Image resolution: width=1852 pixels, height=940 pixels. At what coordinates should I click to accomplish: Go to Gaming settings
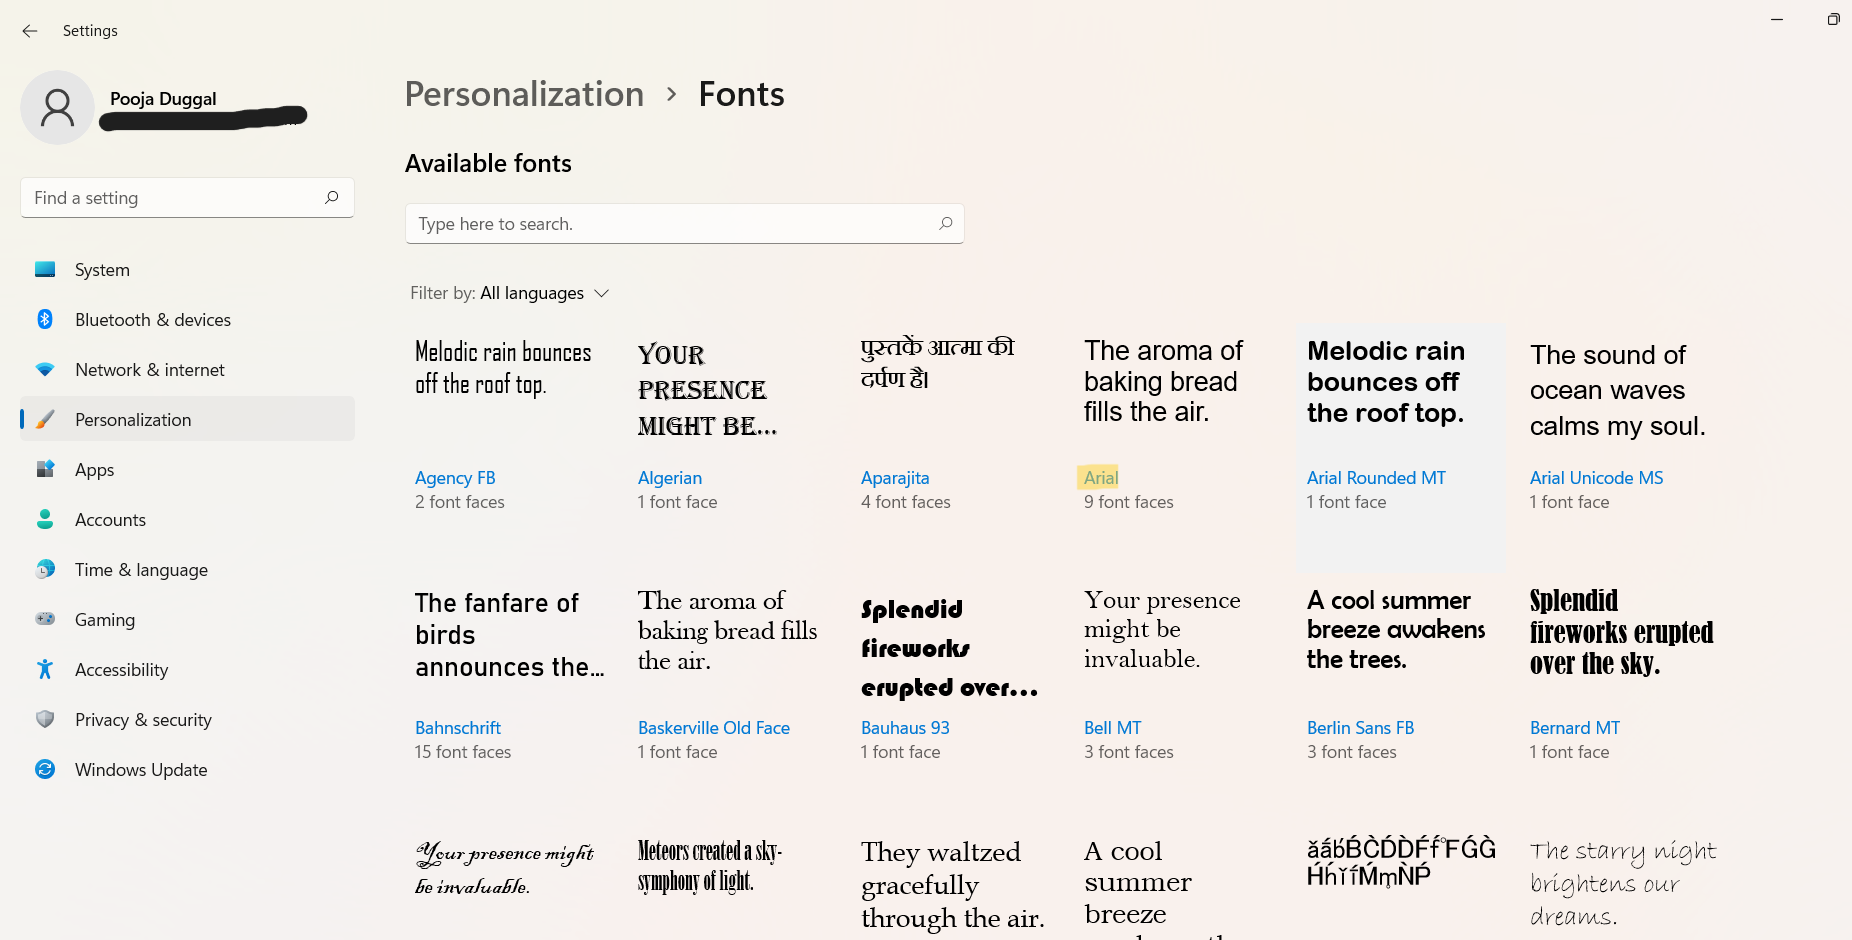tap(105, 620)
